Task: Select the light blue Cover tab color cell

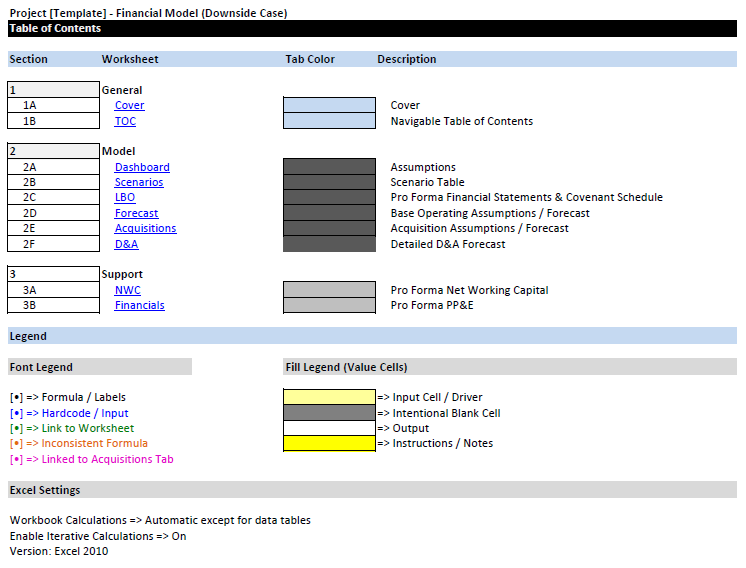Action: point(329,105)
